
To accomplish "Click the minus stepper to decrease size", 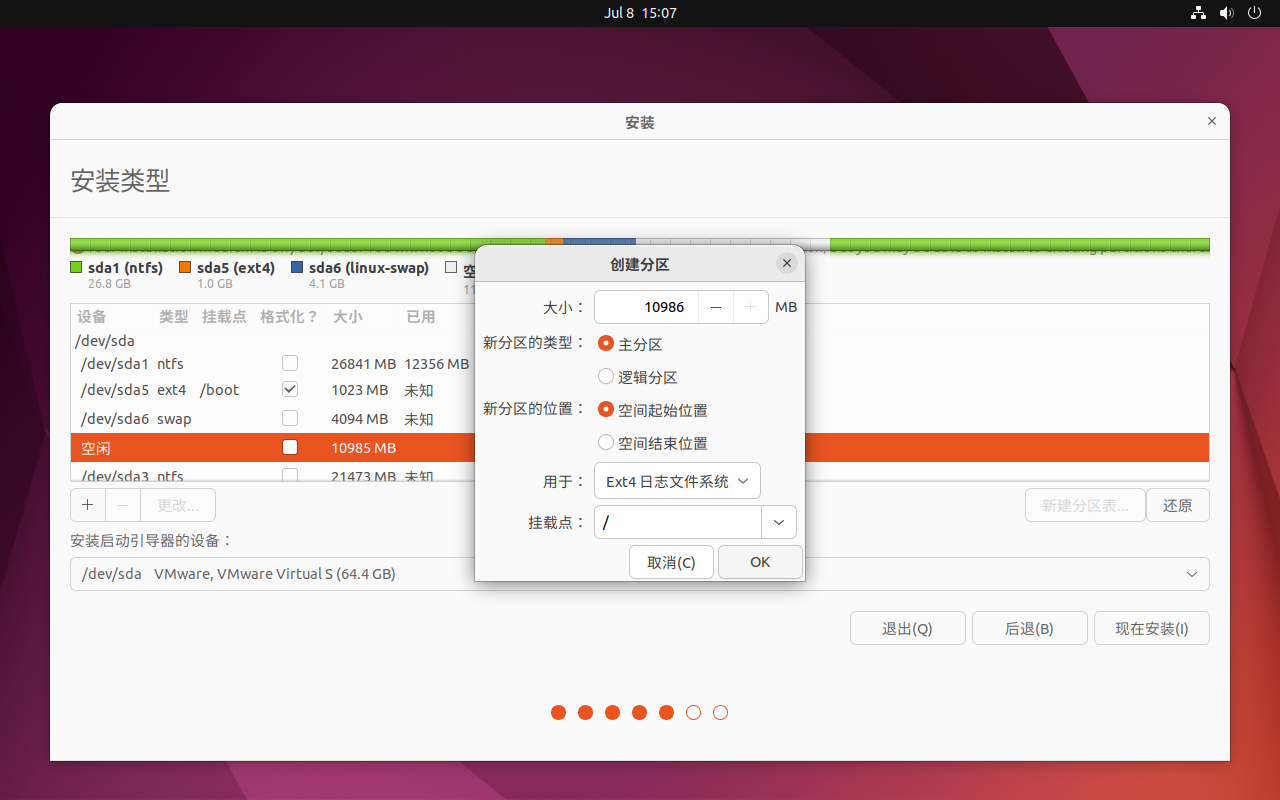I will pyautogui.click(x=716, y=307).
